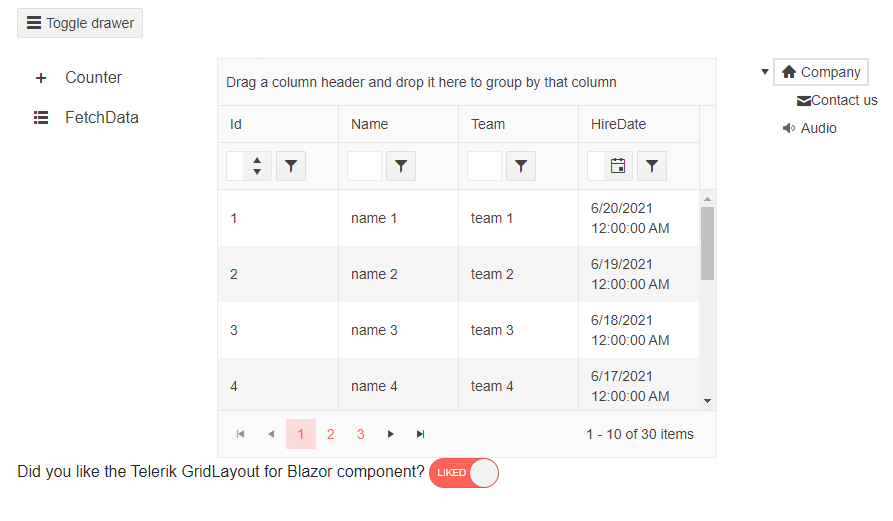Select the Contact us tree item
893x521 pixels.
(x=843, y=100)
